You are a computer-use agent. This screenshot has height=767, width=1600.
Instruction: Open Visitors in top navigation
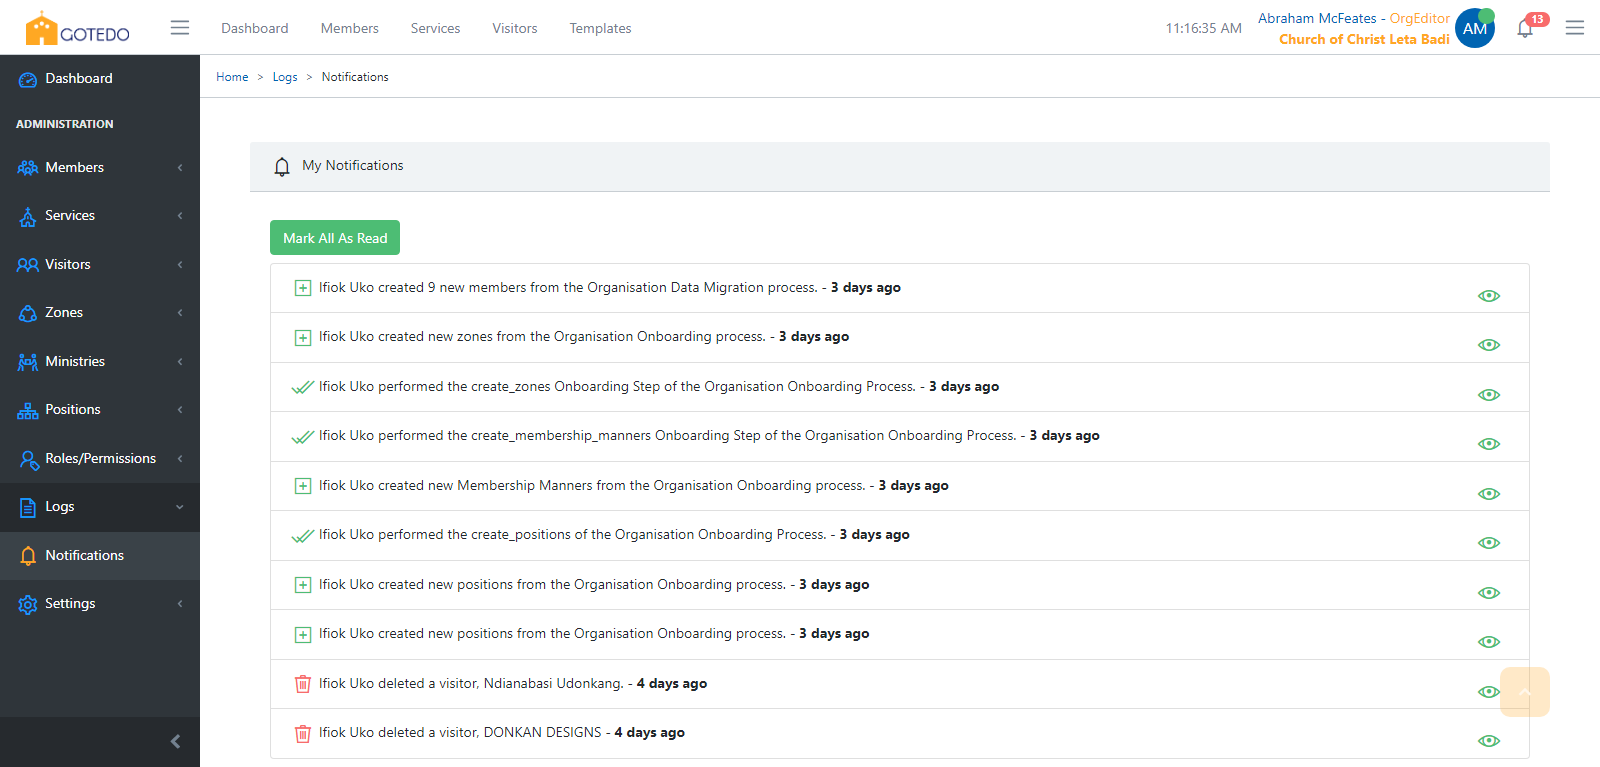tap(514, 28)
